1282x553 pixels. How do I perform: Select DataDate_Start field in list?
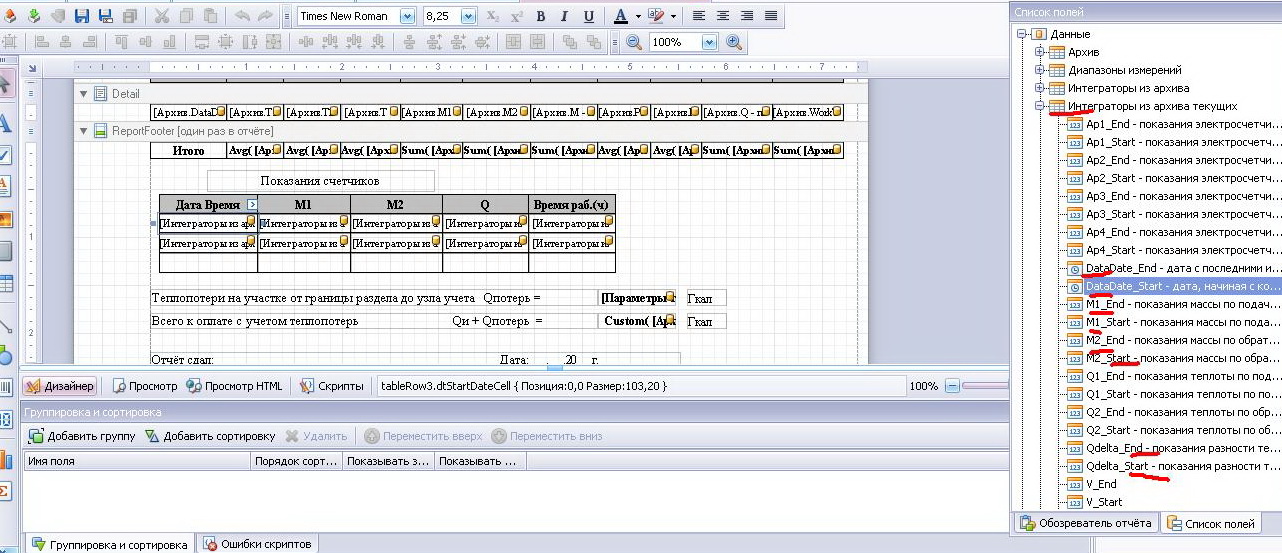tap(1174, 286)
